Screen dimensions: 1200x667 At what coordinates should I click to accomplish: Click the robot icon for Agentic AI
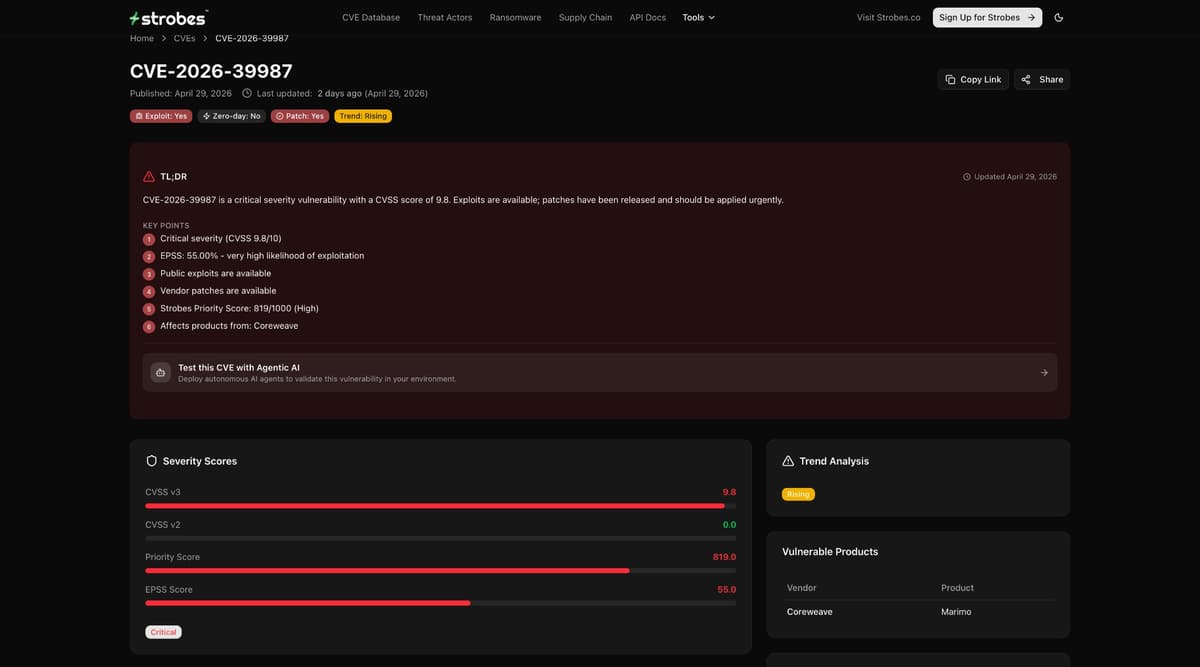pyautogui.click(x=161, y=372)
